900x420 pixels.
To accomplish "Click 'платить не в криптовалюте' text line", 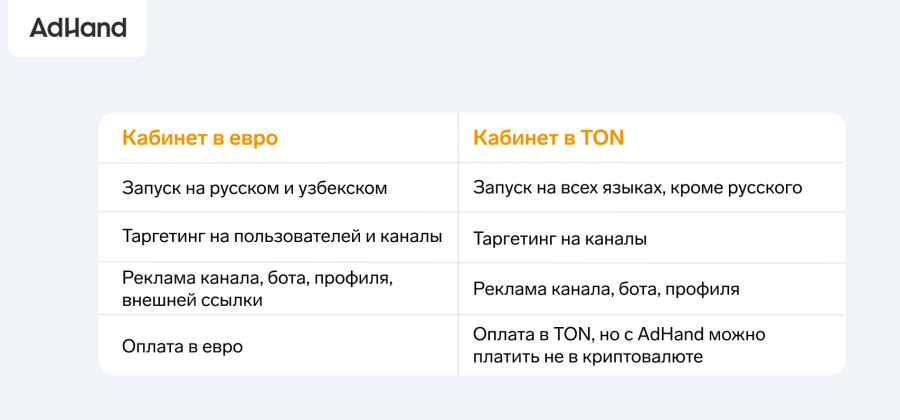I will pos(589,357).
